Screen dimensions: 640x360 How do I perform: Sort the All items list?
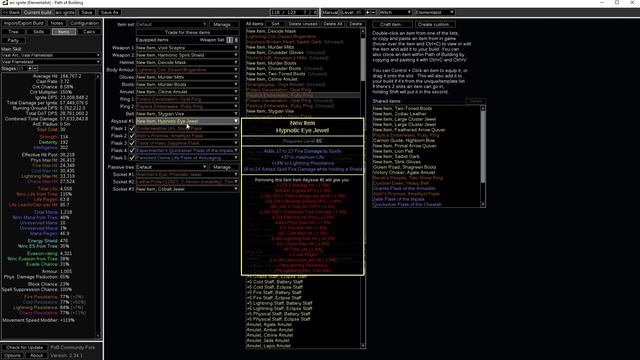click(x=276, y=24)
